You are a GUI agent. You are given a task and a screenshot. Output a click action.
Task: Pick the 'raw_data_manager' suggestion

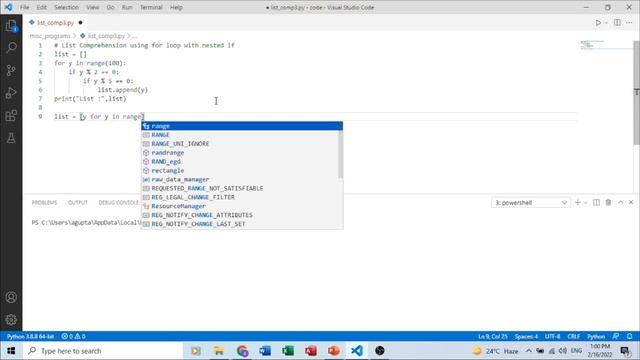(x=240, y=180)
